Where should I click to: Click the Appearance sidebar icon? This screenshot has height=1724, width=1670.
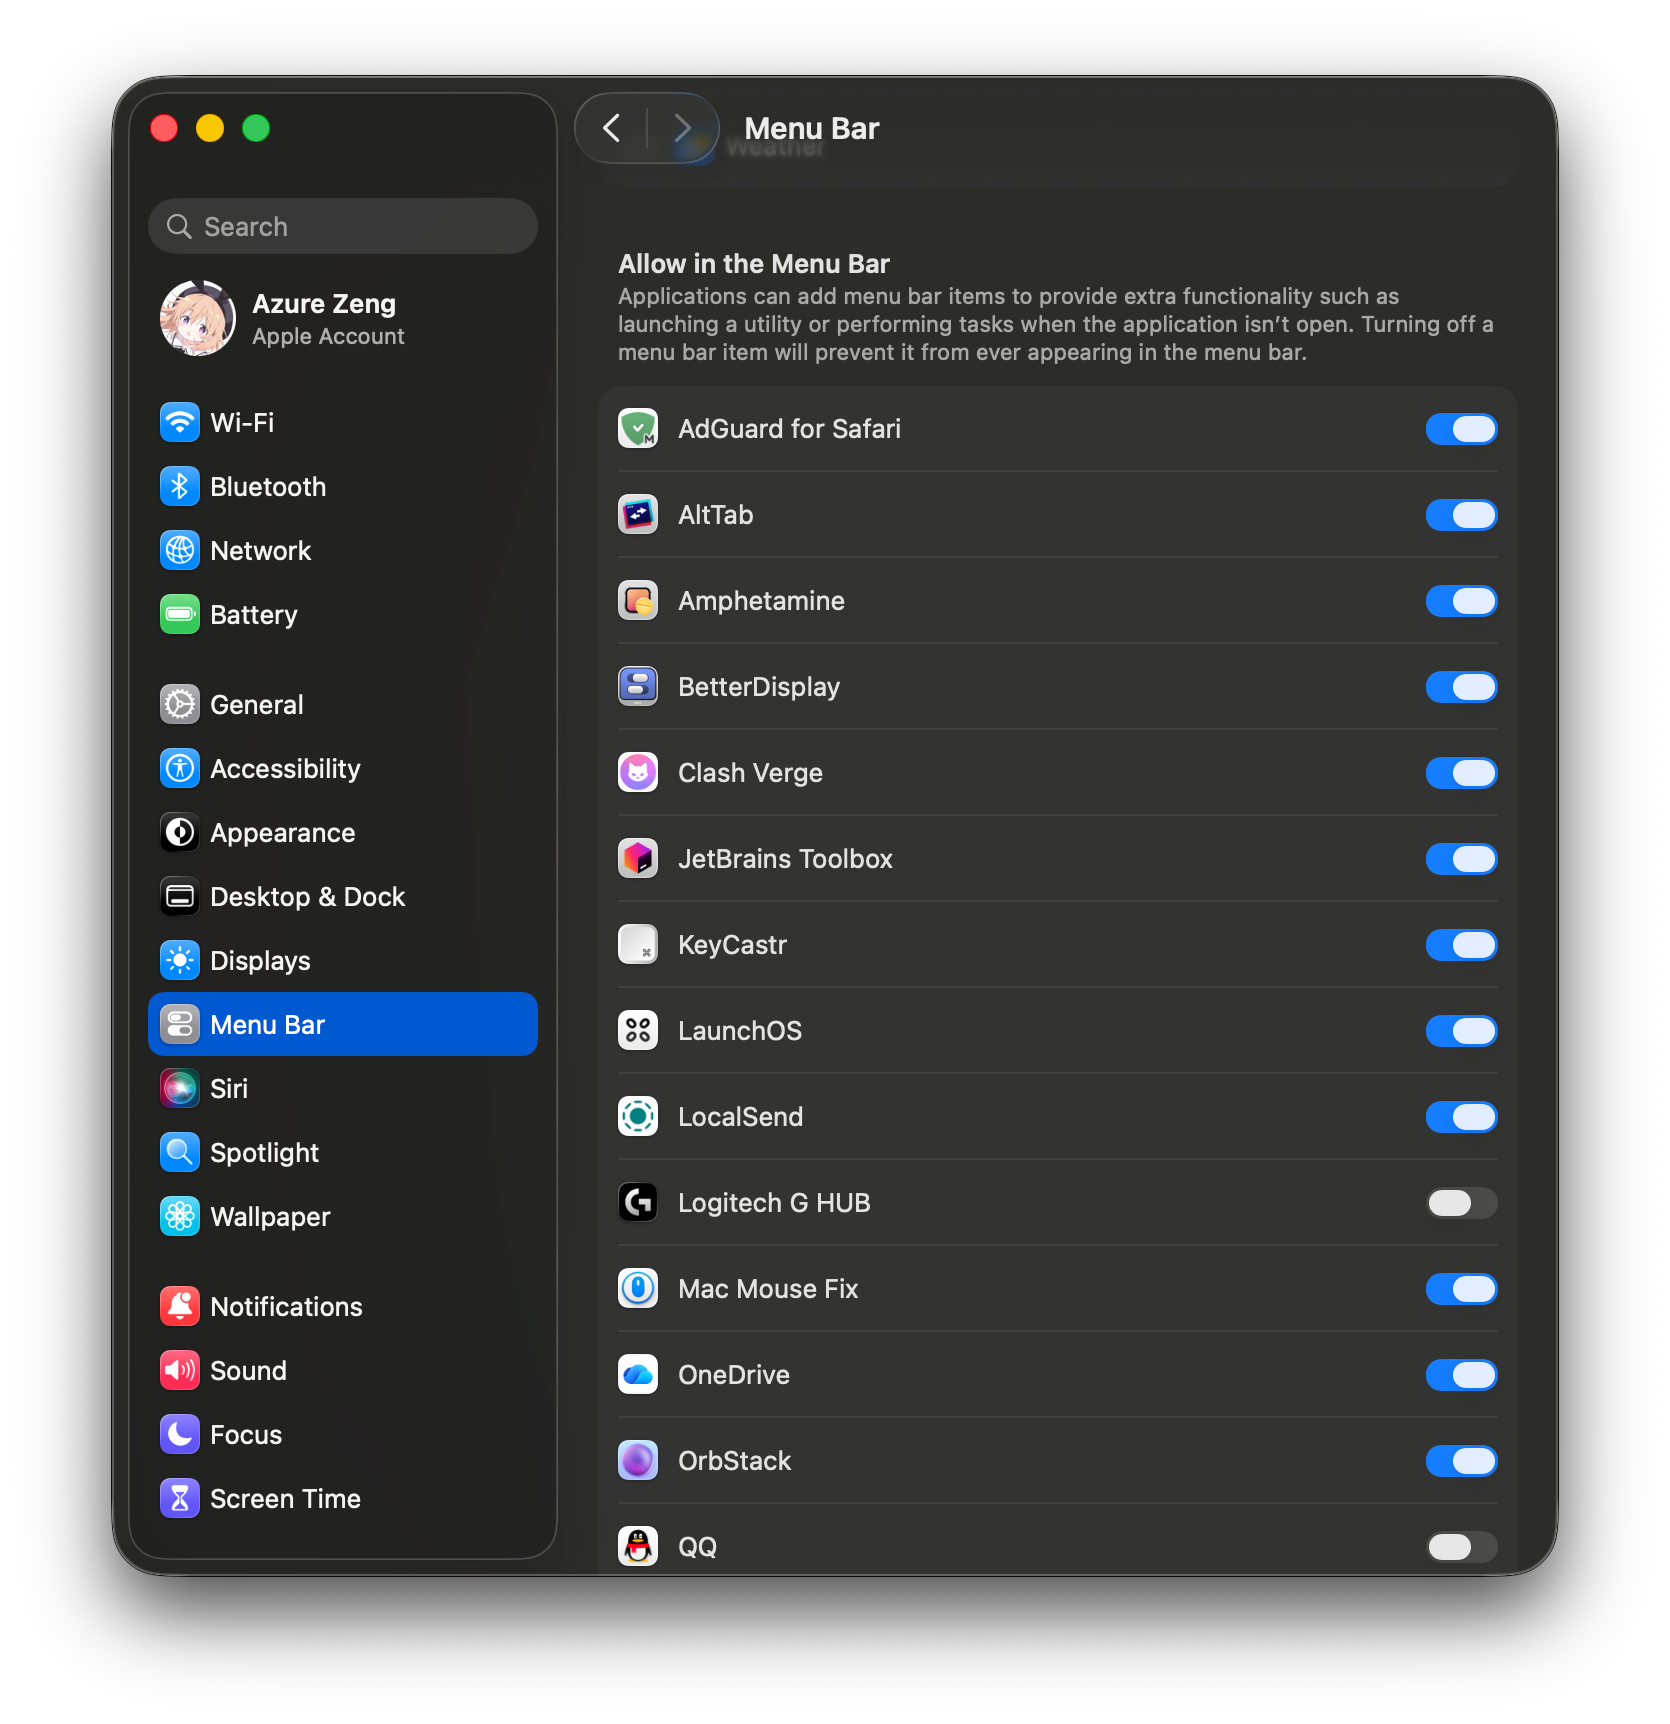pyautogui.click(x=180, y=833)
